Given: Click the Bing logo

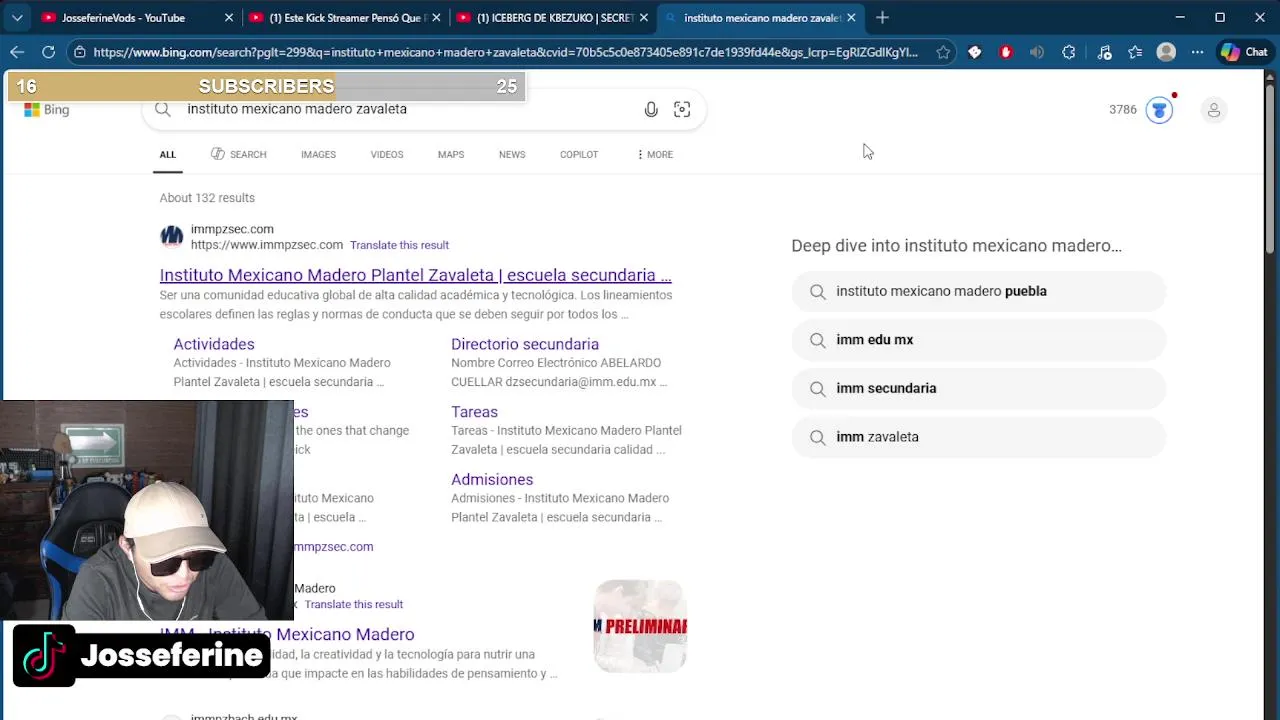Looking at the screenshot, I should [x=47, y=110].
